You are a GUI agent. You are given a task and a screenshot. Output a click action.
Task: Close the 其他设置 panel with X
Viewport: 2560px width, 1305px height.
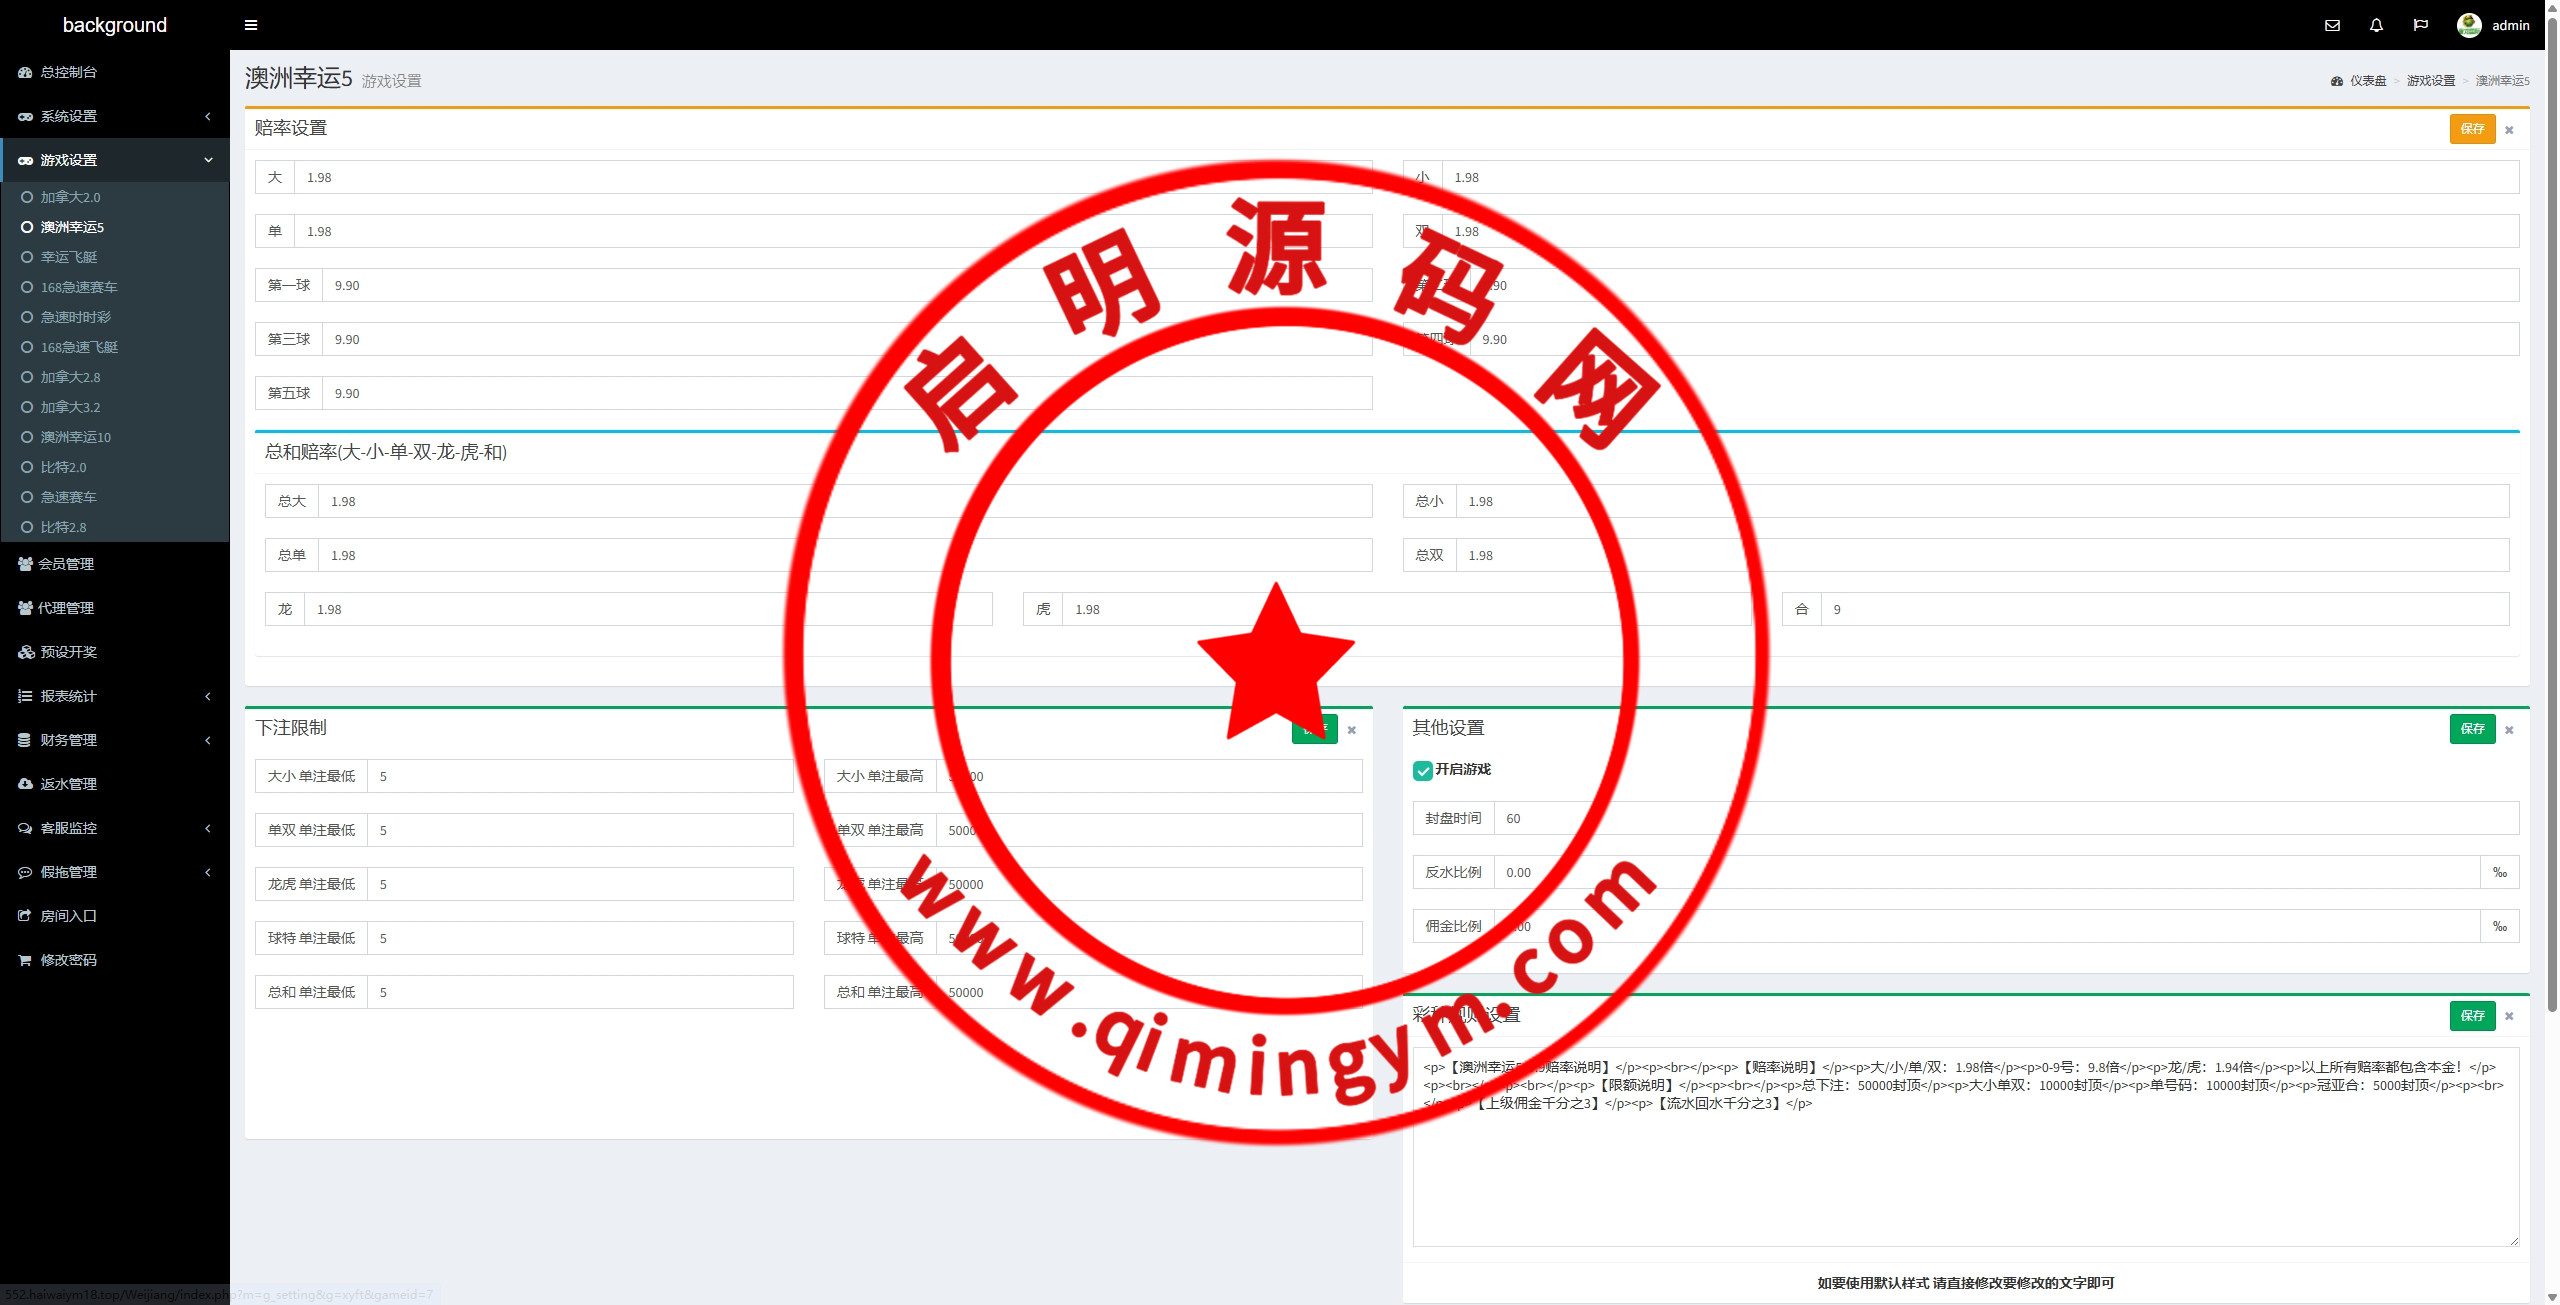[x=2509, y=730]
